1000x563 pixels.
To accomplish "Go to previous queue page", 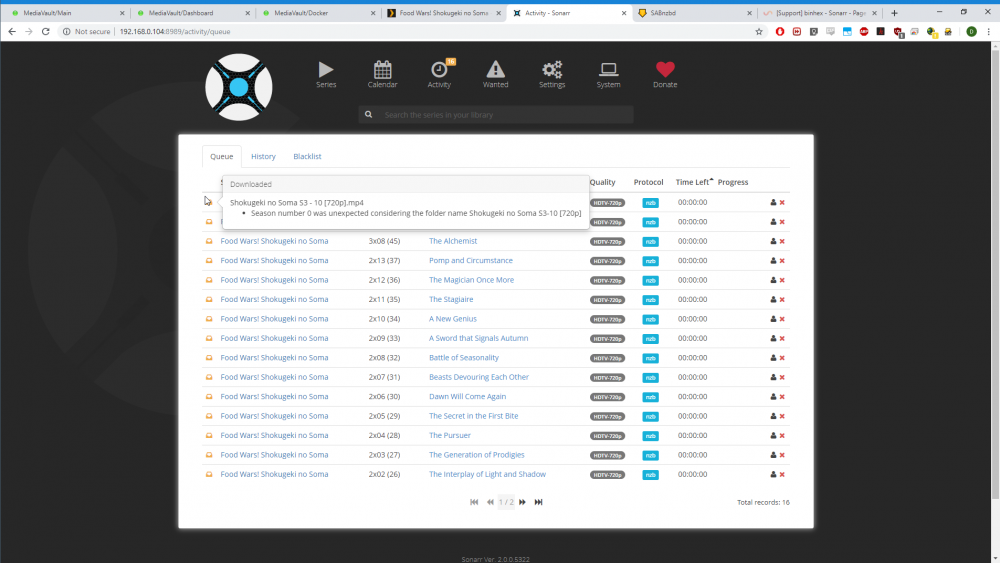I will coord(490,502).
